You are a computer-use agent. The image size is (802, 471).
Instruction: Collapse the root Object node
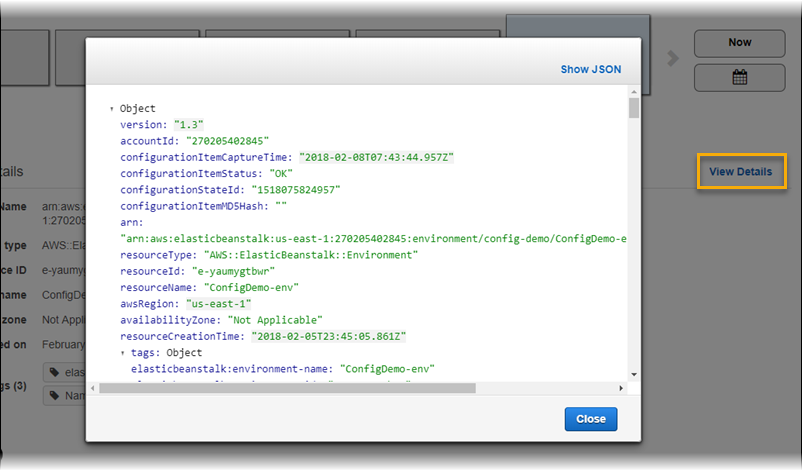(x=112, y=109)
